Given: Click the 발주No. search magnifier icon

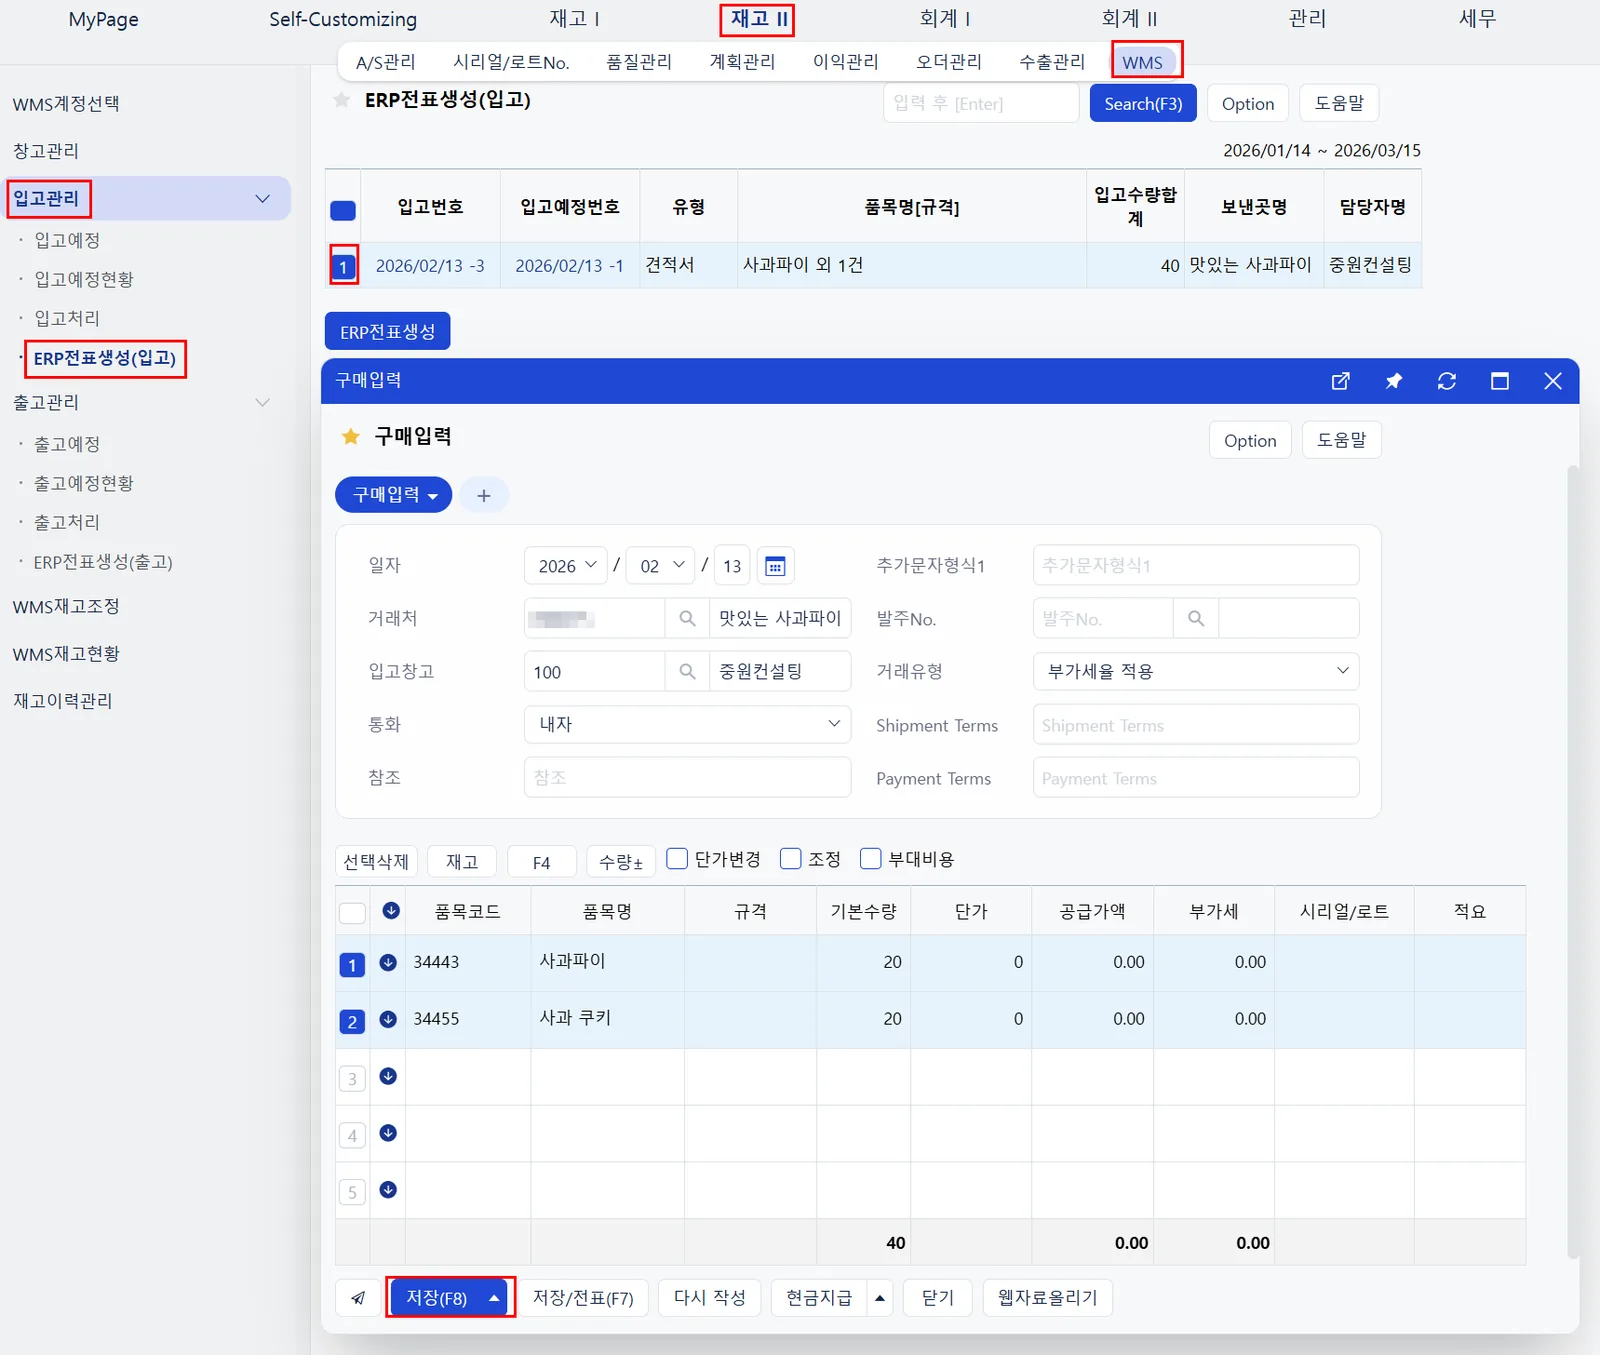Looking at the screenshot, I should tap(1196, 619).
